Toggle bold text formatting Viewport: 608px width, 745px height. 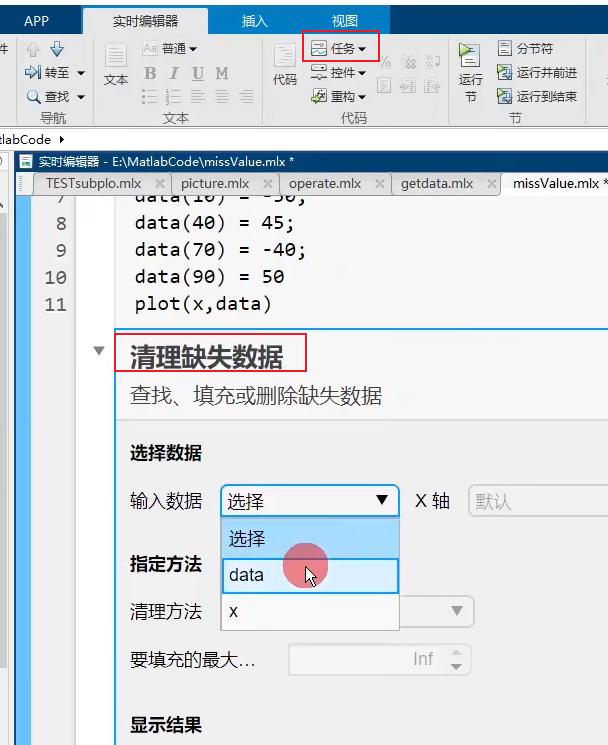(150, 73)
